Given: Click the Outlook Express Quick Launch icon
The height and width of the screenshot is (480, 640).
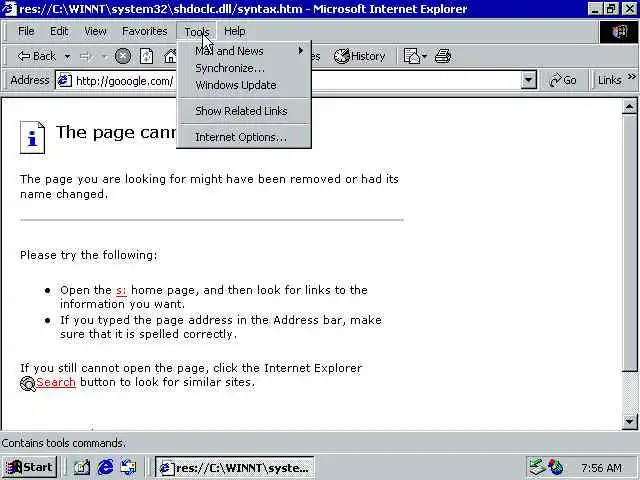Looking at the screenshot, I should (x=129, y=467).
